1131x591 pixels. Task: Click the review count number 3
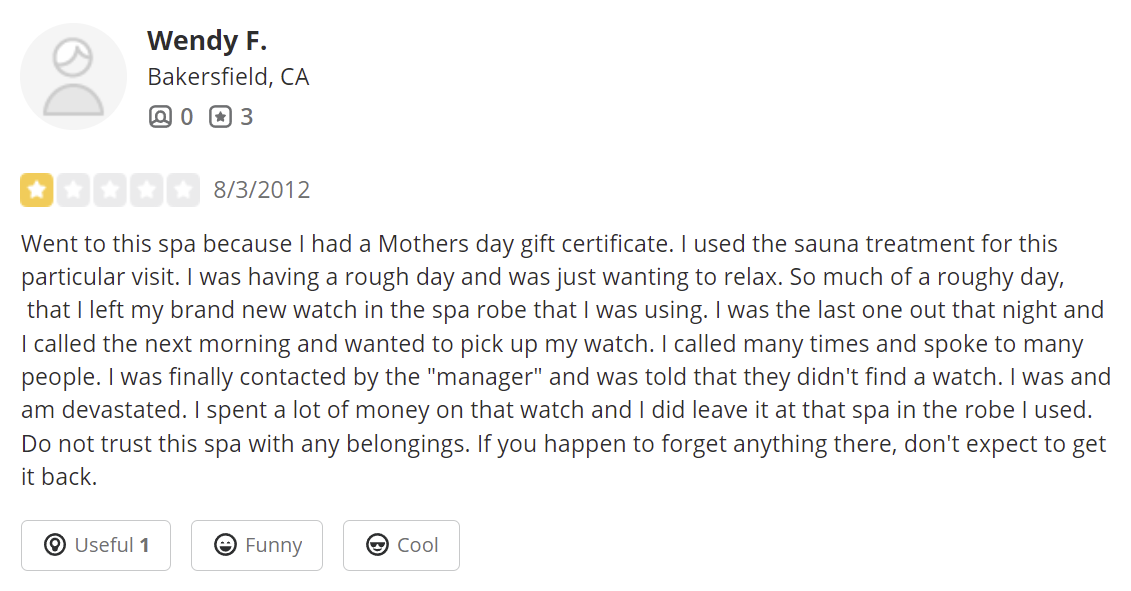point(247,117)
